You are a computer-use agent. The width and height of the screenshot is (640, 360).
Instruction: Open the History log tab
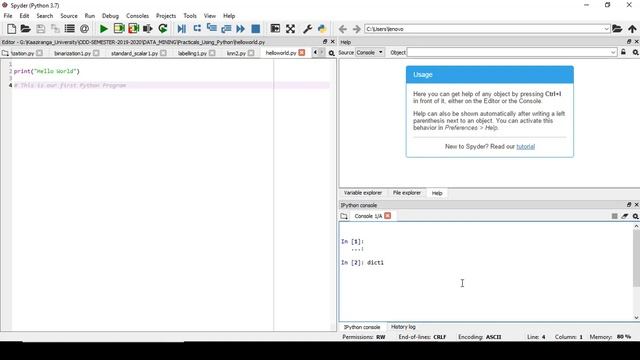[403, 327]
